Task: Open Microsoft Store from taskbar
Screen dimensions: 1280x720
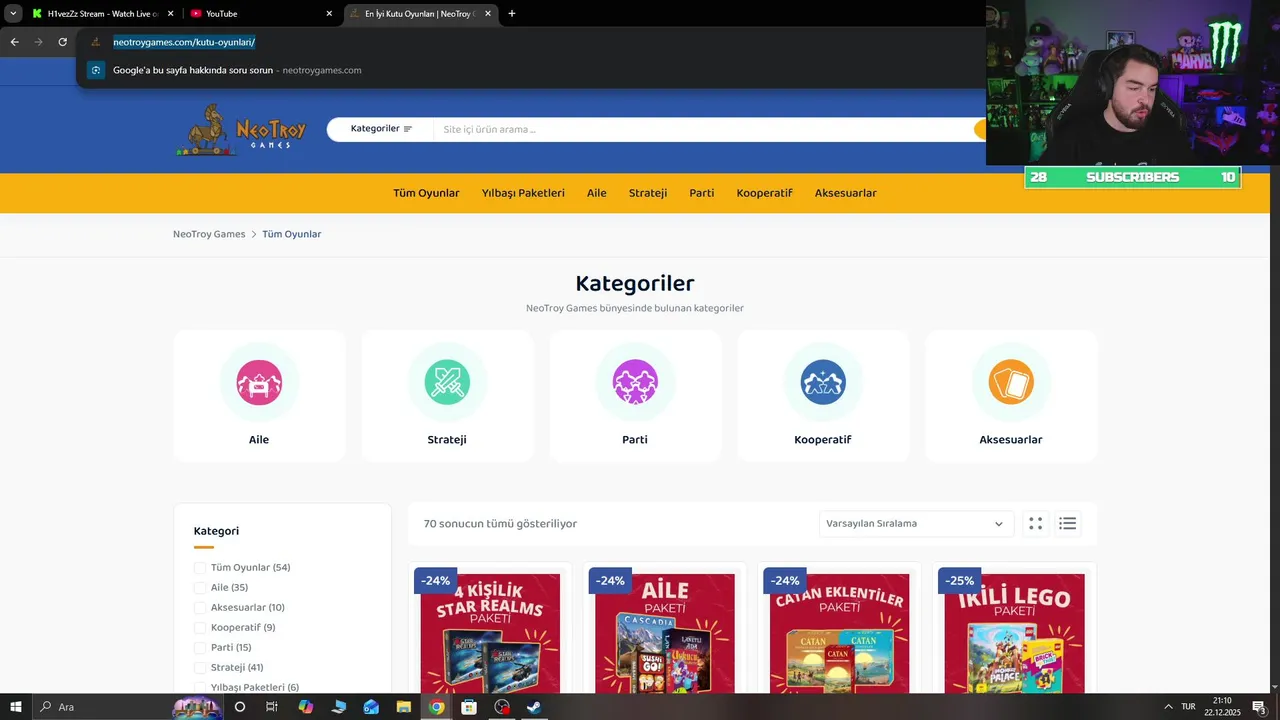Action: tap(469, 707)
